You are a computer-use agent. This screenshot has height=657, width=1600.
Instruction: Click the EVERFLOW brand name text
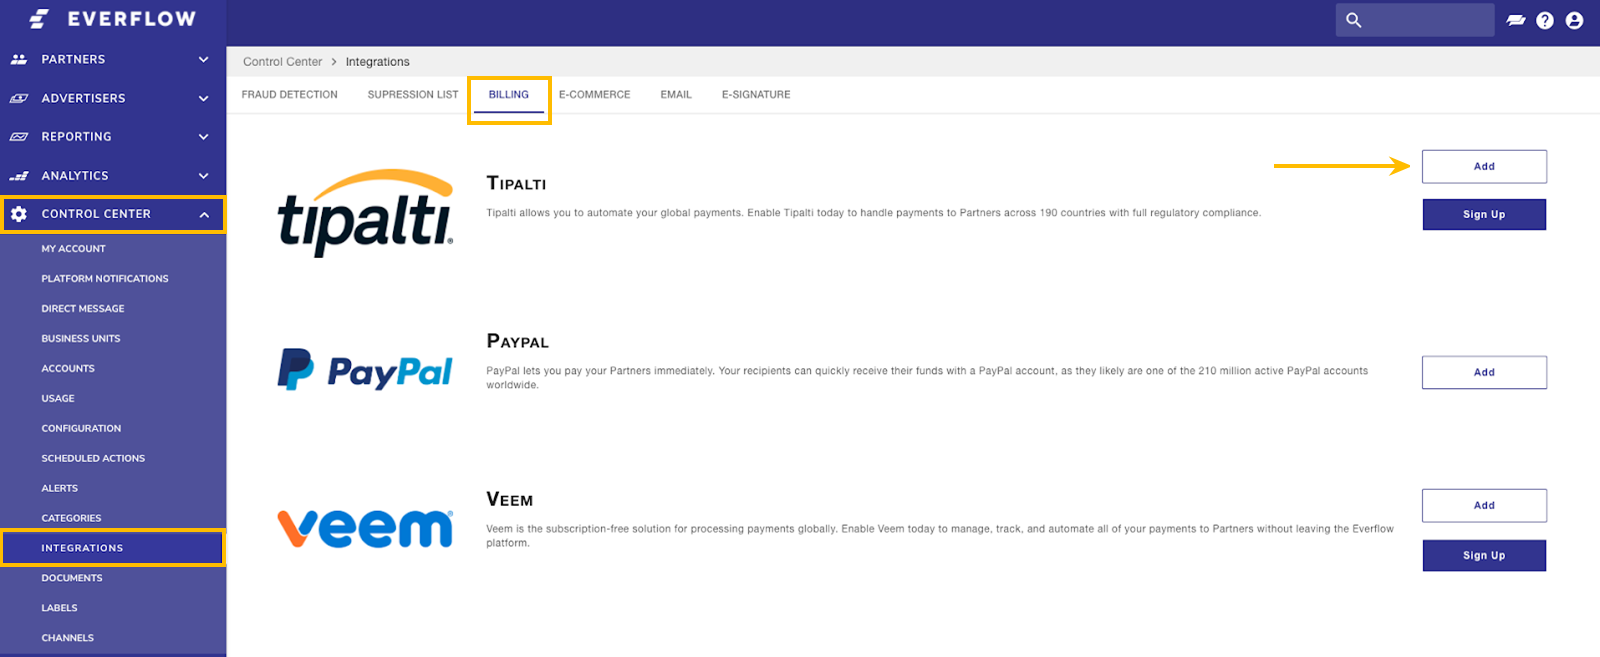132,19
